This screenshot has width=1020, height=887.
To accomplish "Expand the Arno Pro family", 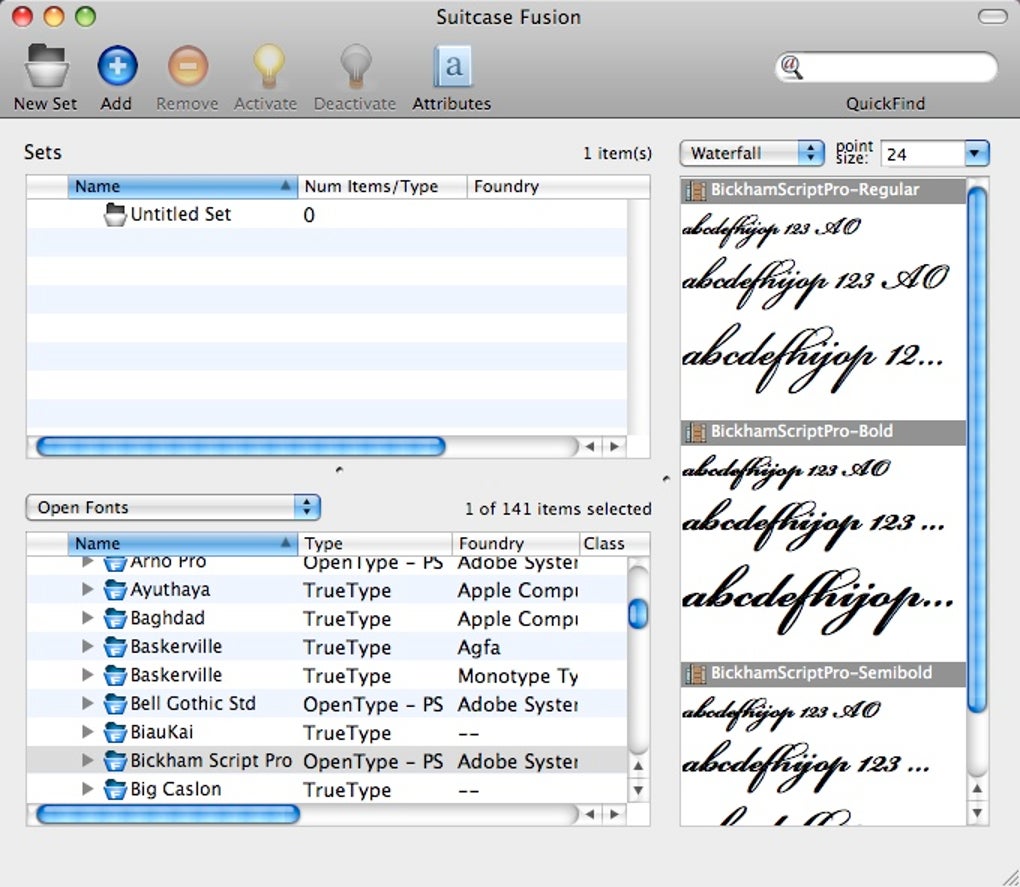I will click(87, 562).
